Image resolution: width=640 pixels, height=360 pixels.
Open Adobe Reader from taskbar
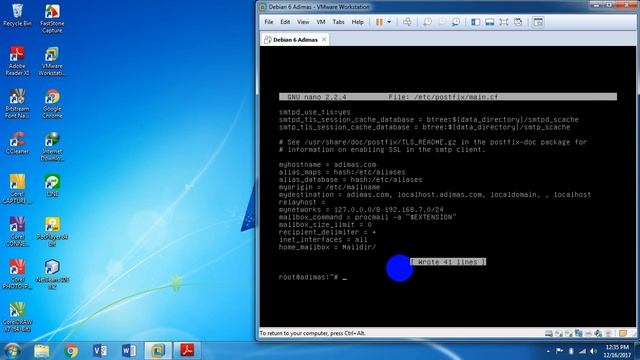(x=187, y=351)
